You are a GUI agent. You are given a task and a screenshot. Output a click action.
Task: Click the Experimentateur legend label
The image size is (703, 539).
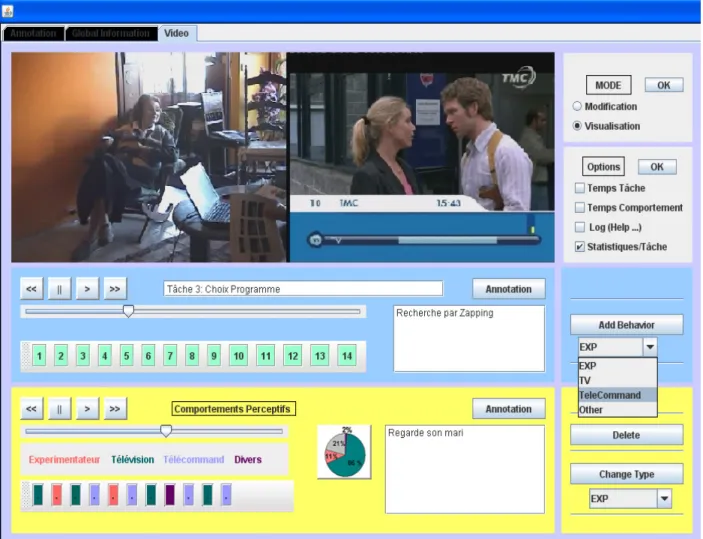pos(64,460)
